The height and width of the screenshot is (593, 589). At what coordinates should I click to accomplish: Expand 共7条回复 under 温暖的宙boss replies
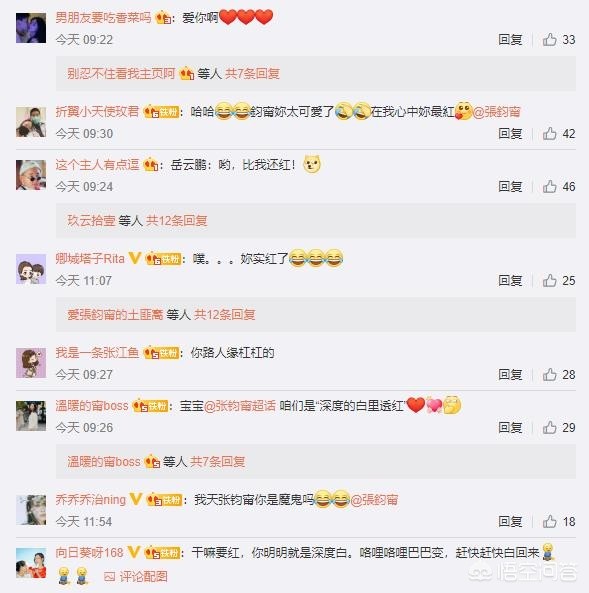coord(218,461)
